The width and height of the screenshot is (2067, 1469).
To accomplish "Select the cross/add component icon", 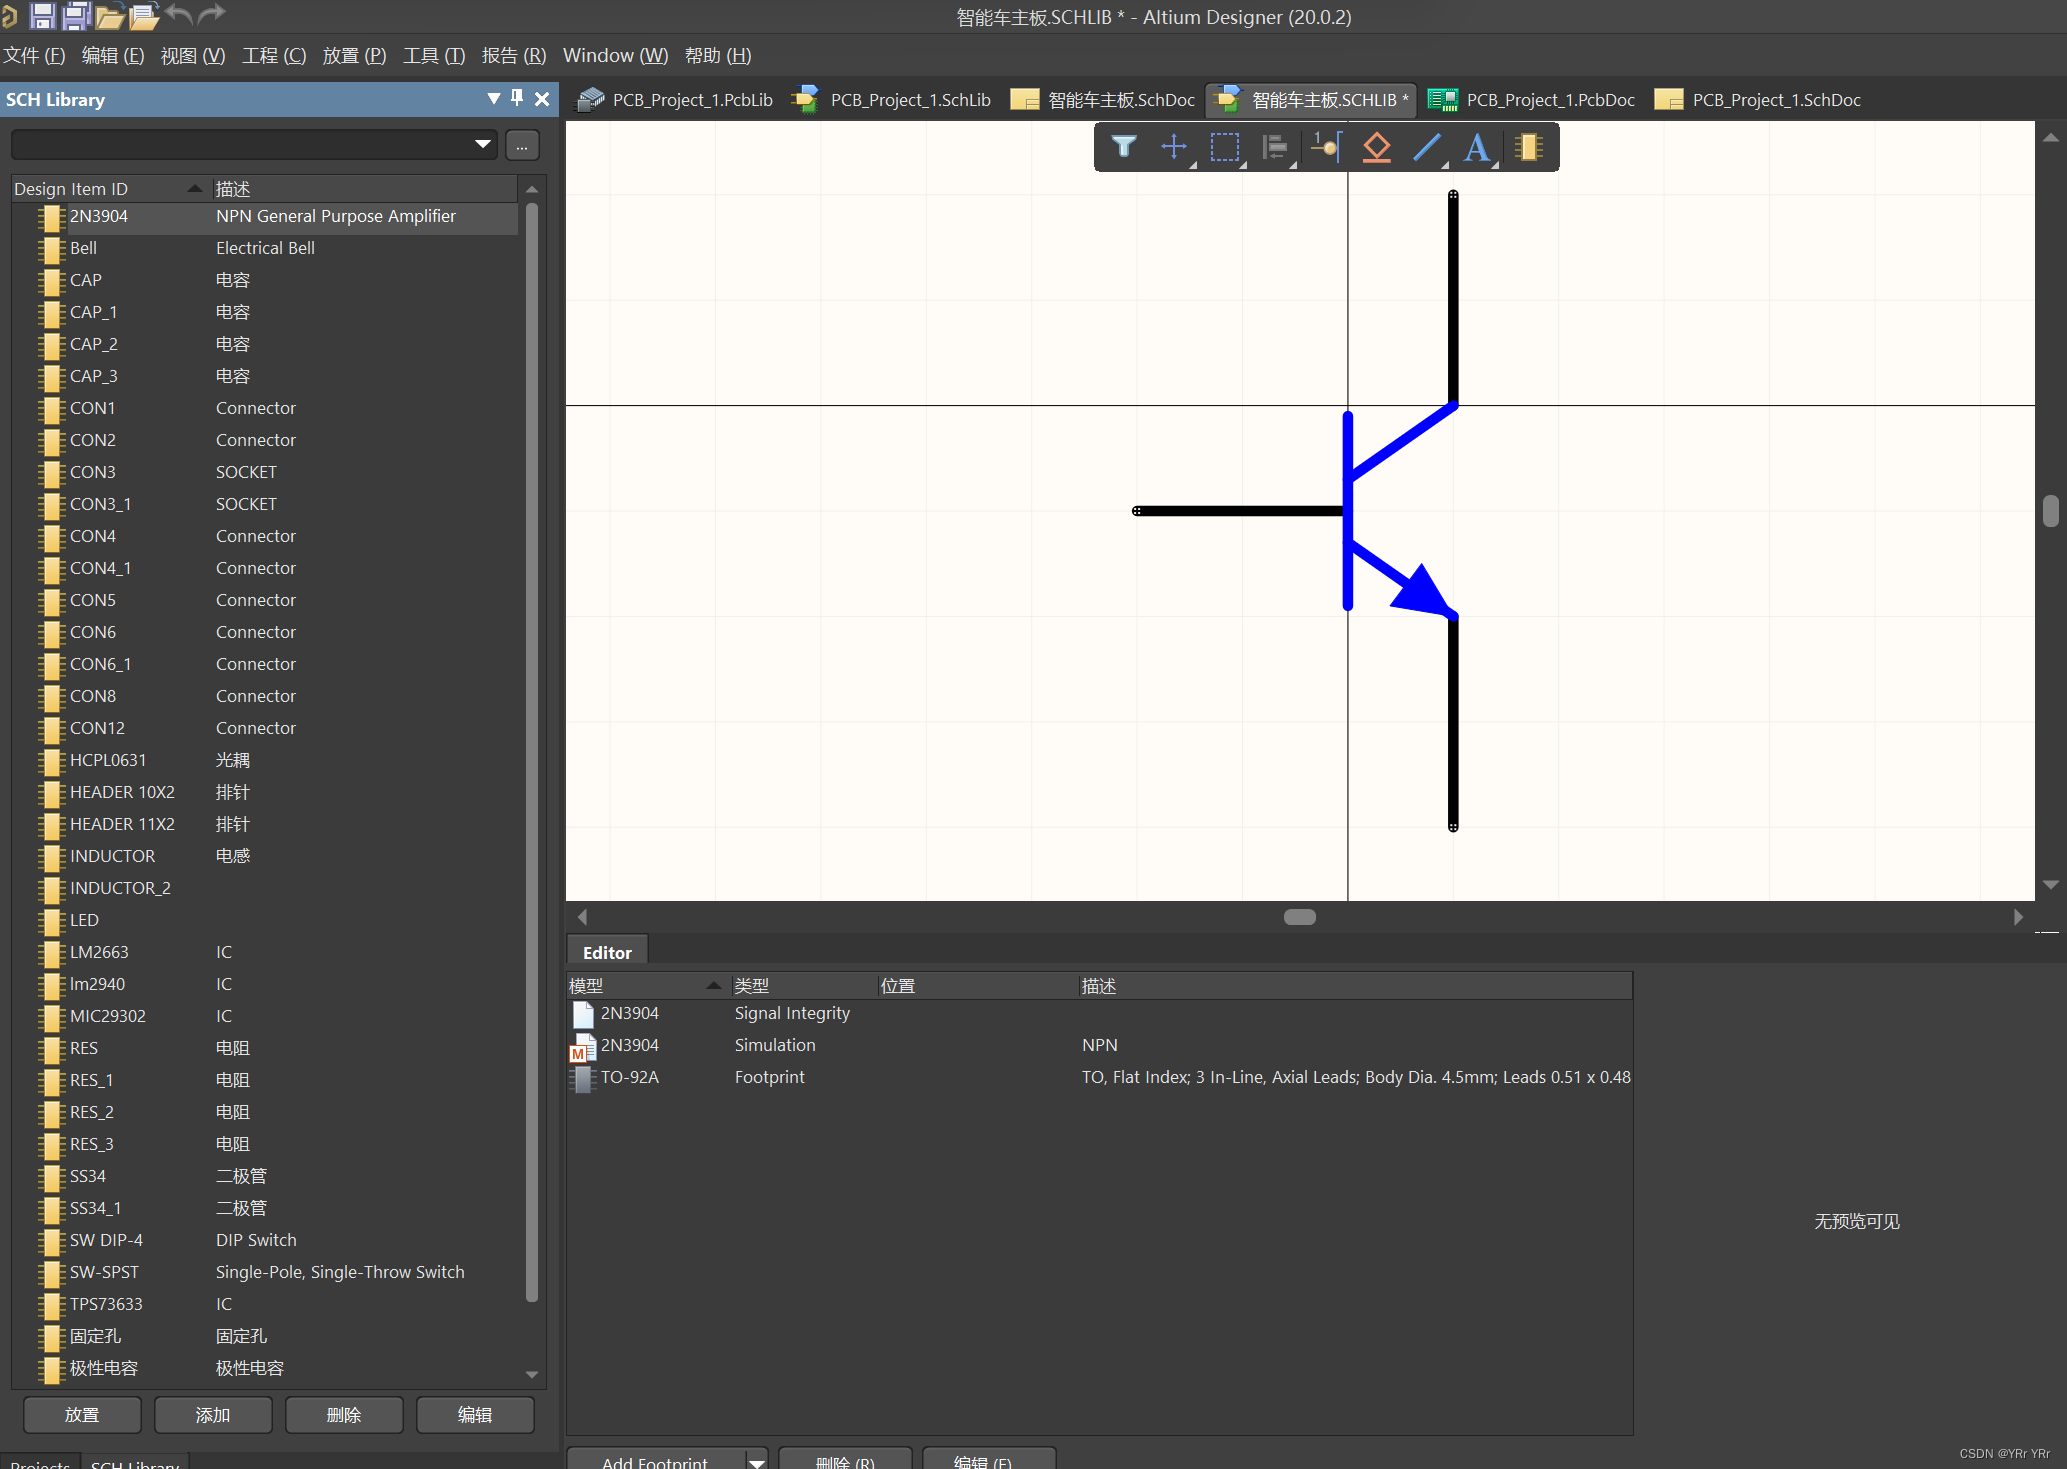I will (x=1173, y=148).
